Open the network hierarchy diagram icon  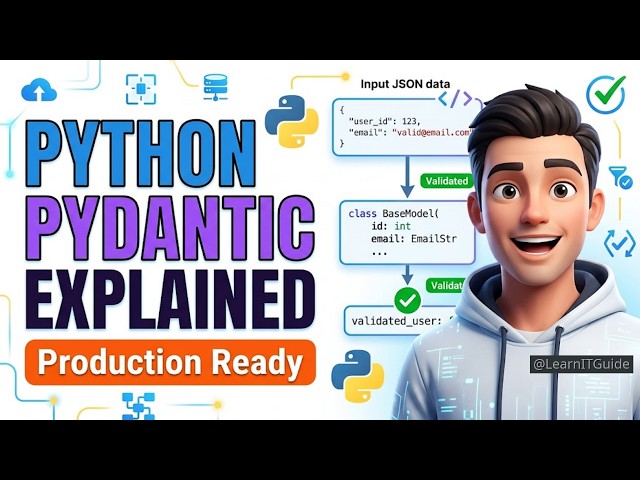138,406
